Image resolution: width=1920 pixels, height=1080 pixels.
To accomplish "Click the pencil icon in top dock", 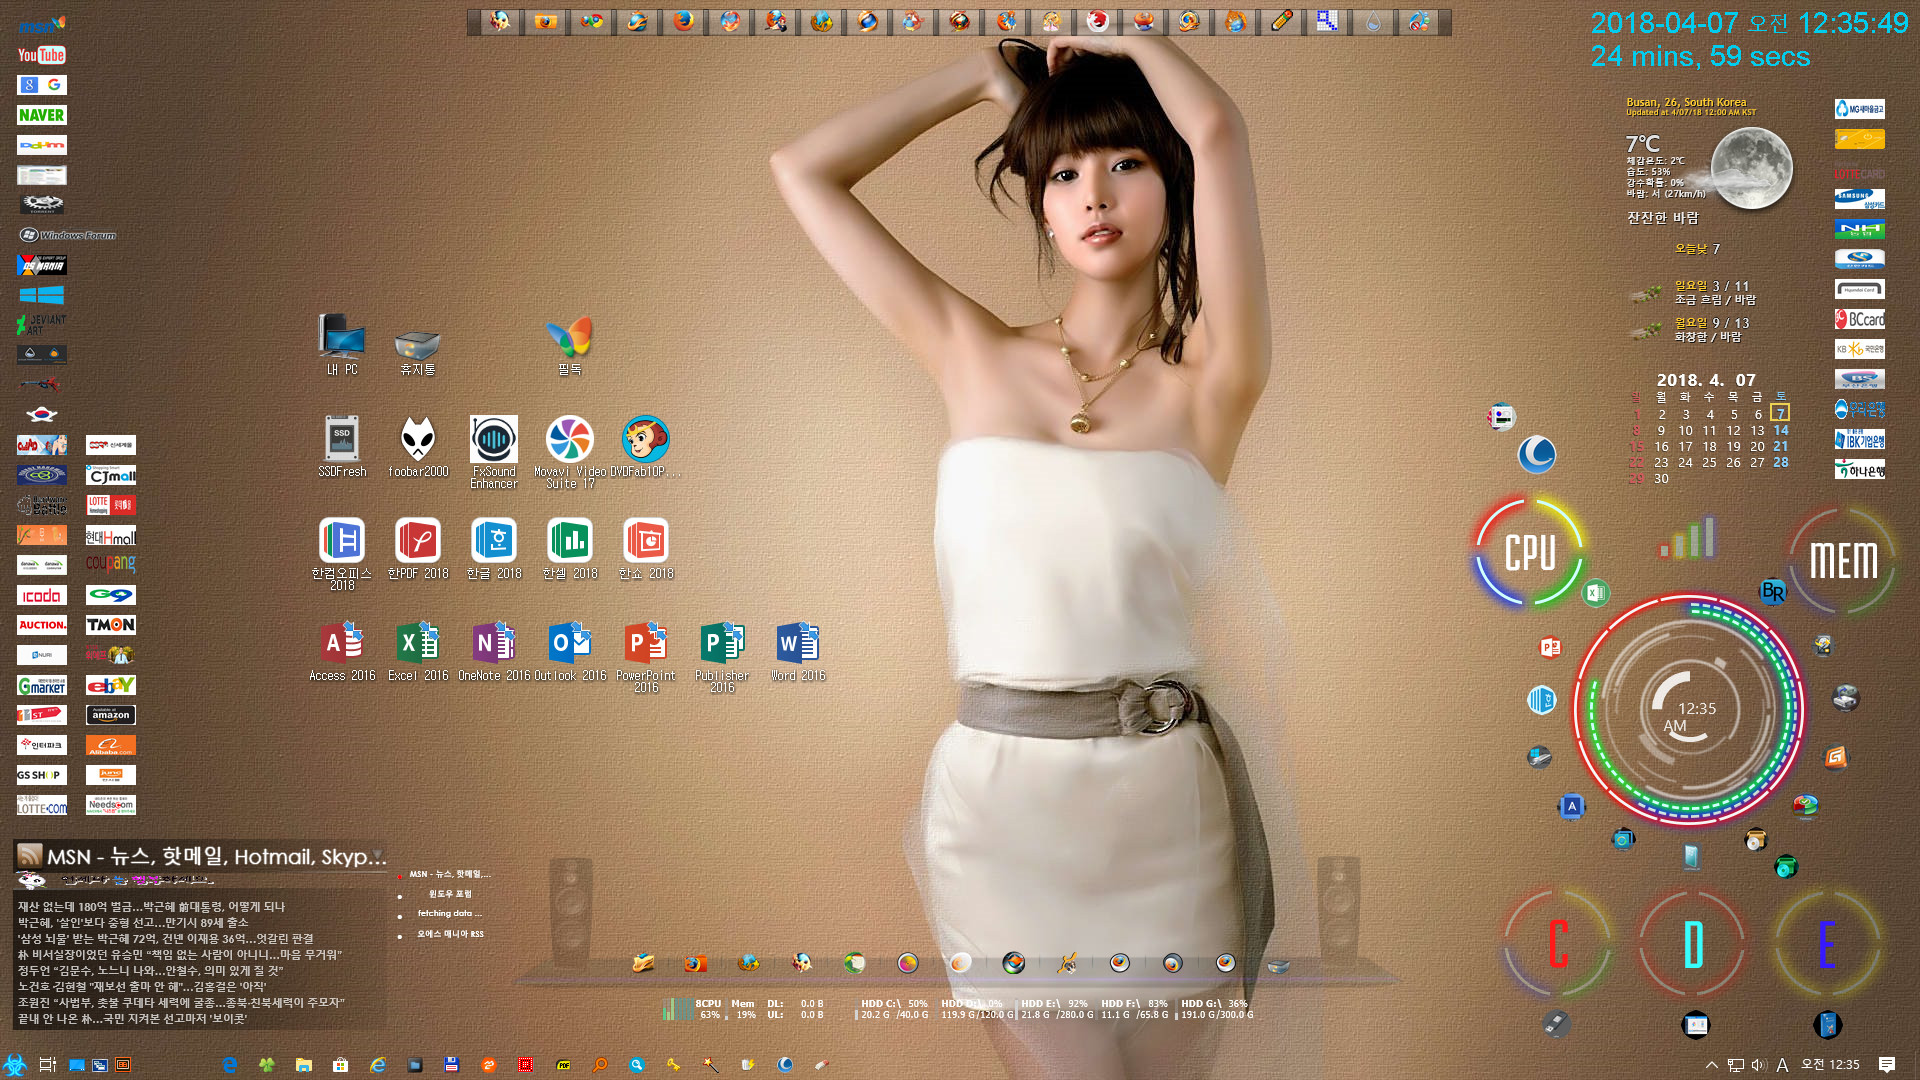I will coord(1281,21).
